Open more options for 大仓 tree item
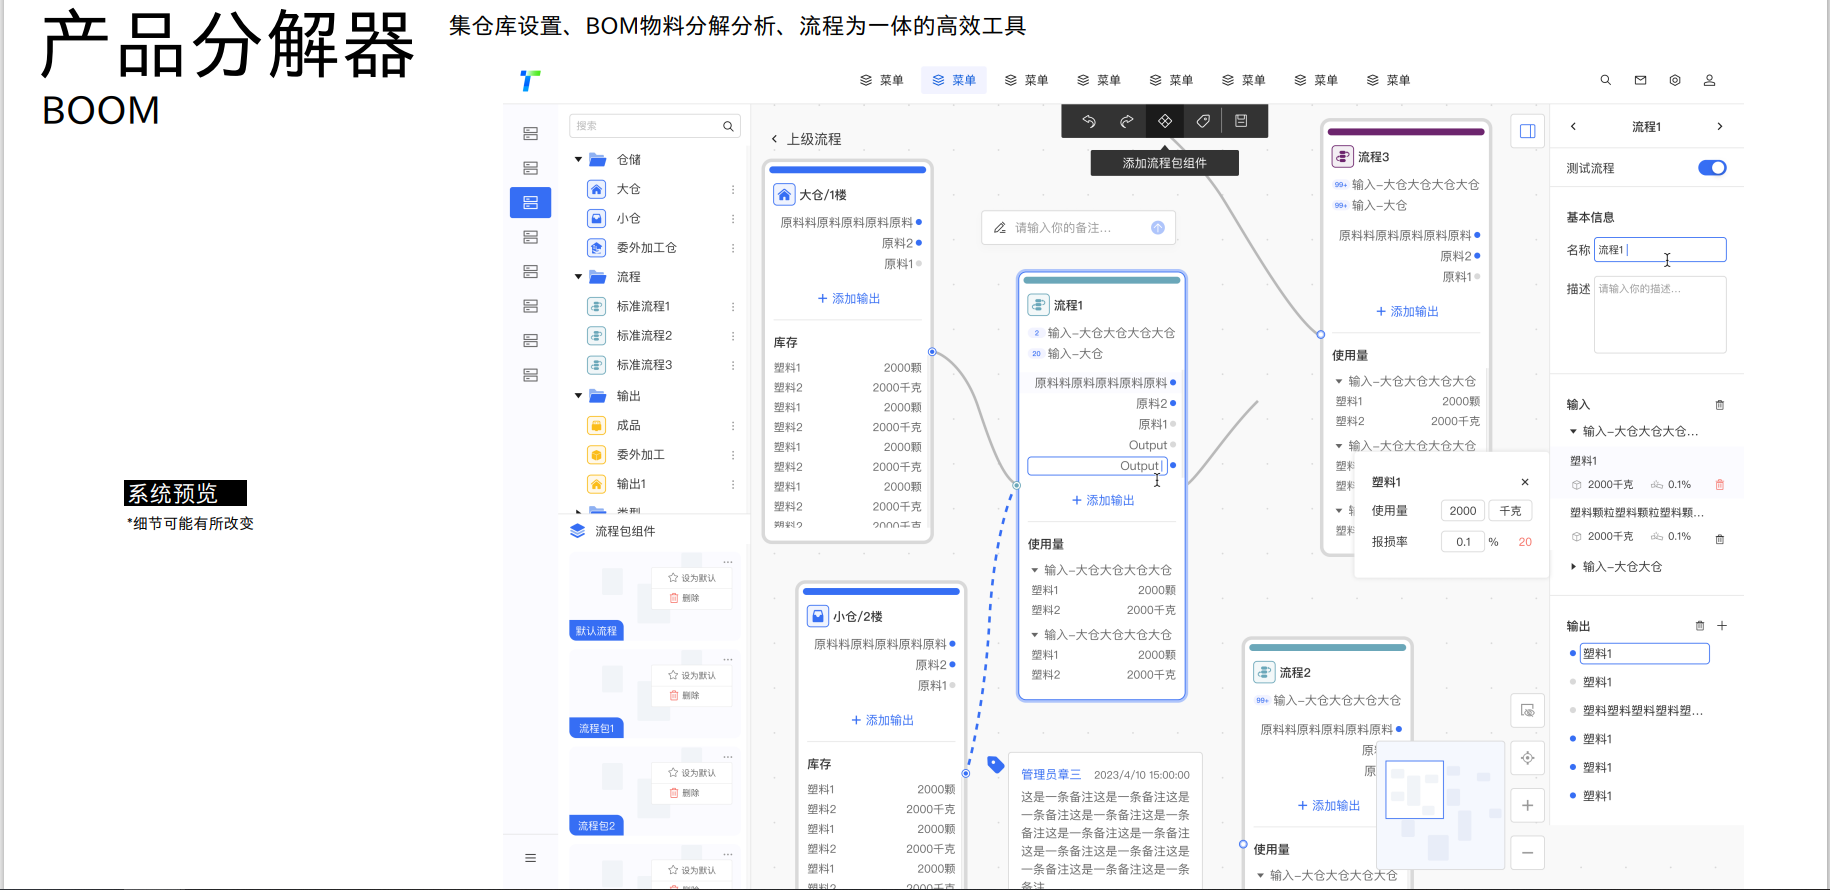The width and height of the screenshot is (1830, 890). pos(733,189)
